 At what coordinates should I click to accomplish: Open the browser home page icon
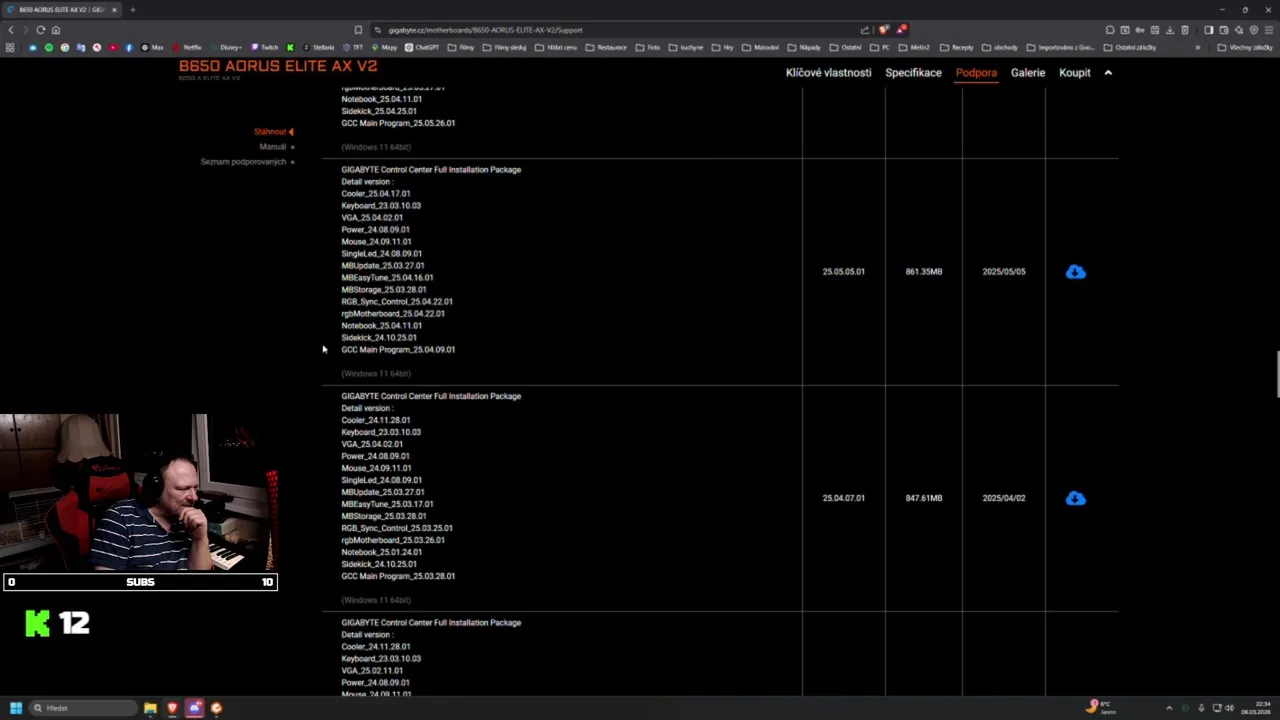tap(56, 30)
